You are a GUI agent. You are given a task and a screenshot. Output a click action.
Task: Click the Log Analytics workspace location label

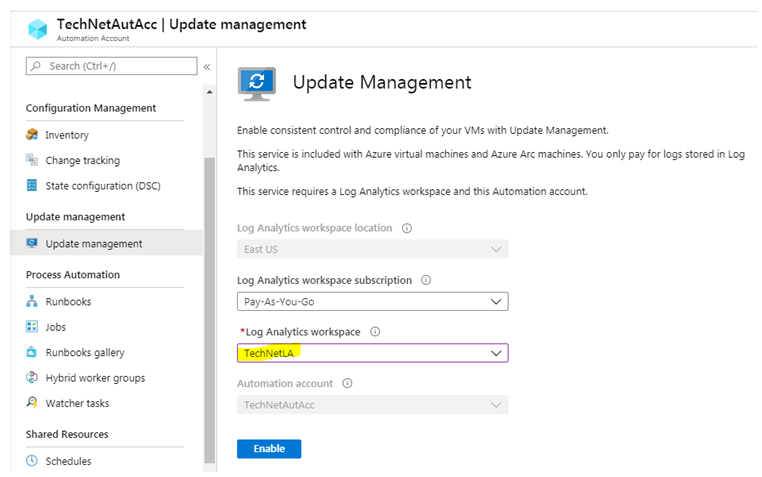coord(314,228)
